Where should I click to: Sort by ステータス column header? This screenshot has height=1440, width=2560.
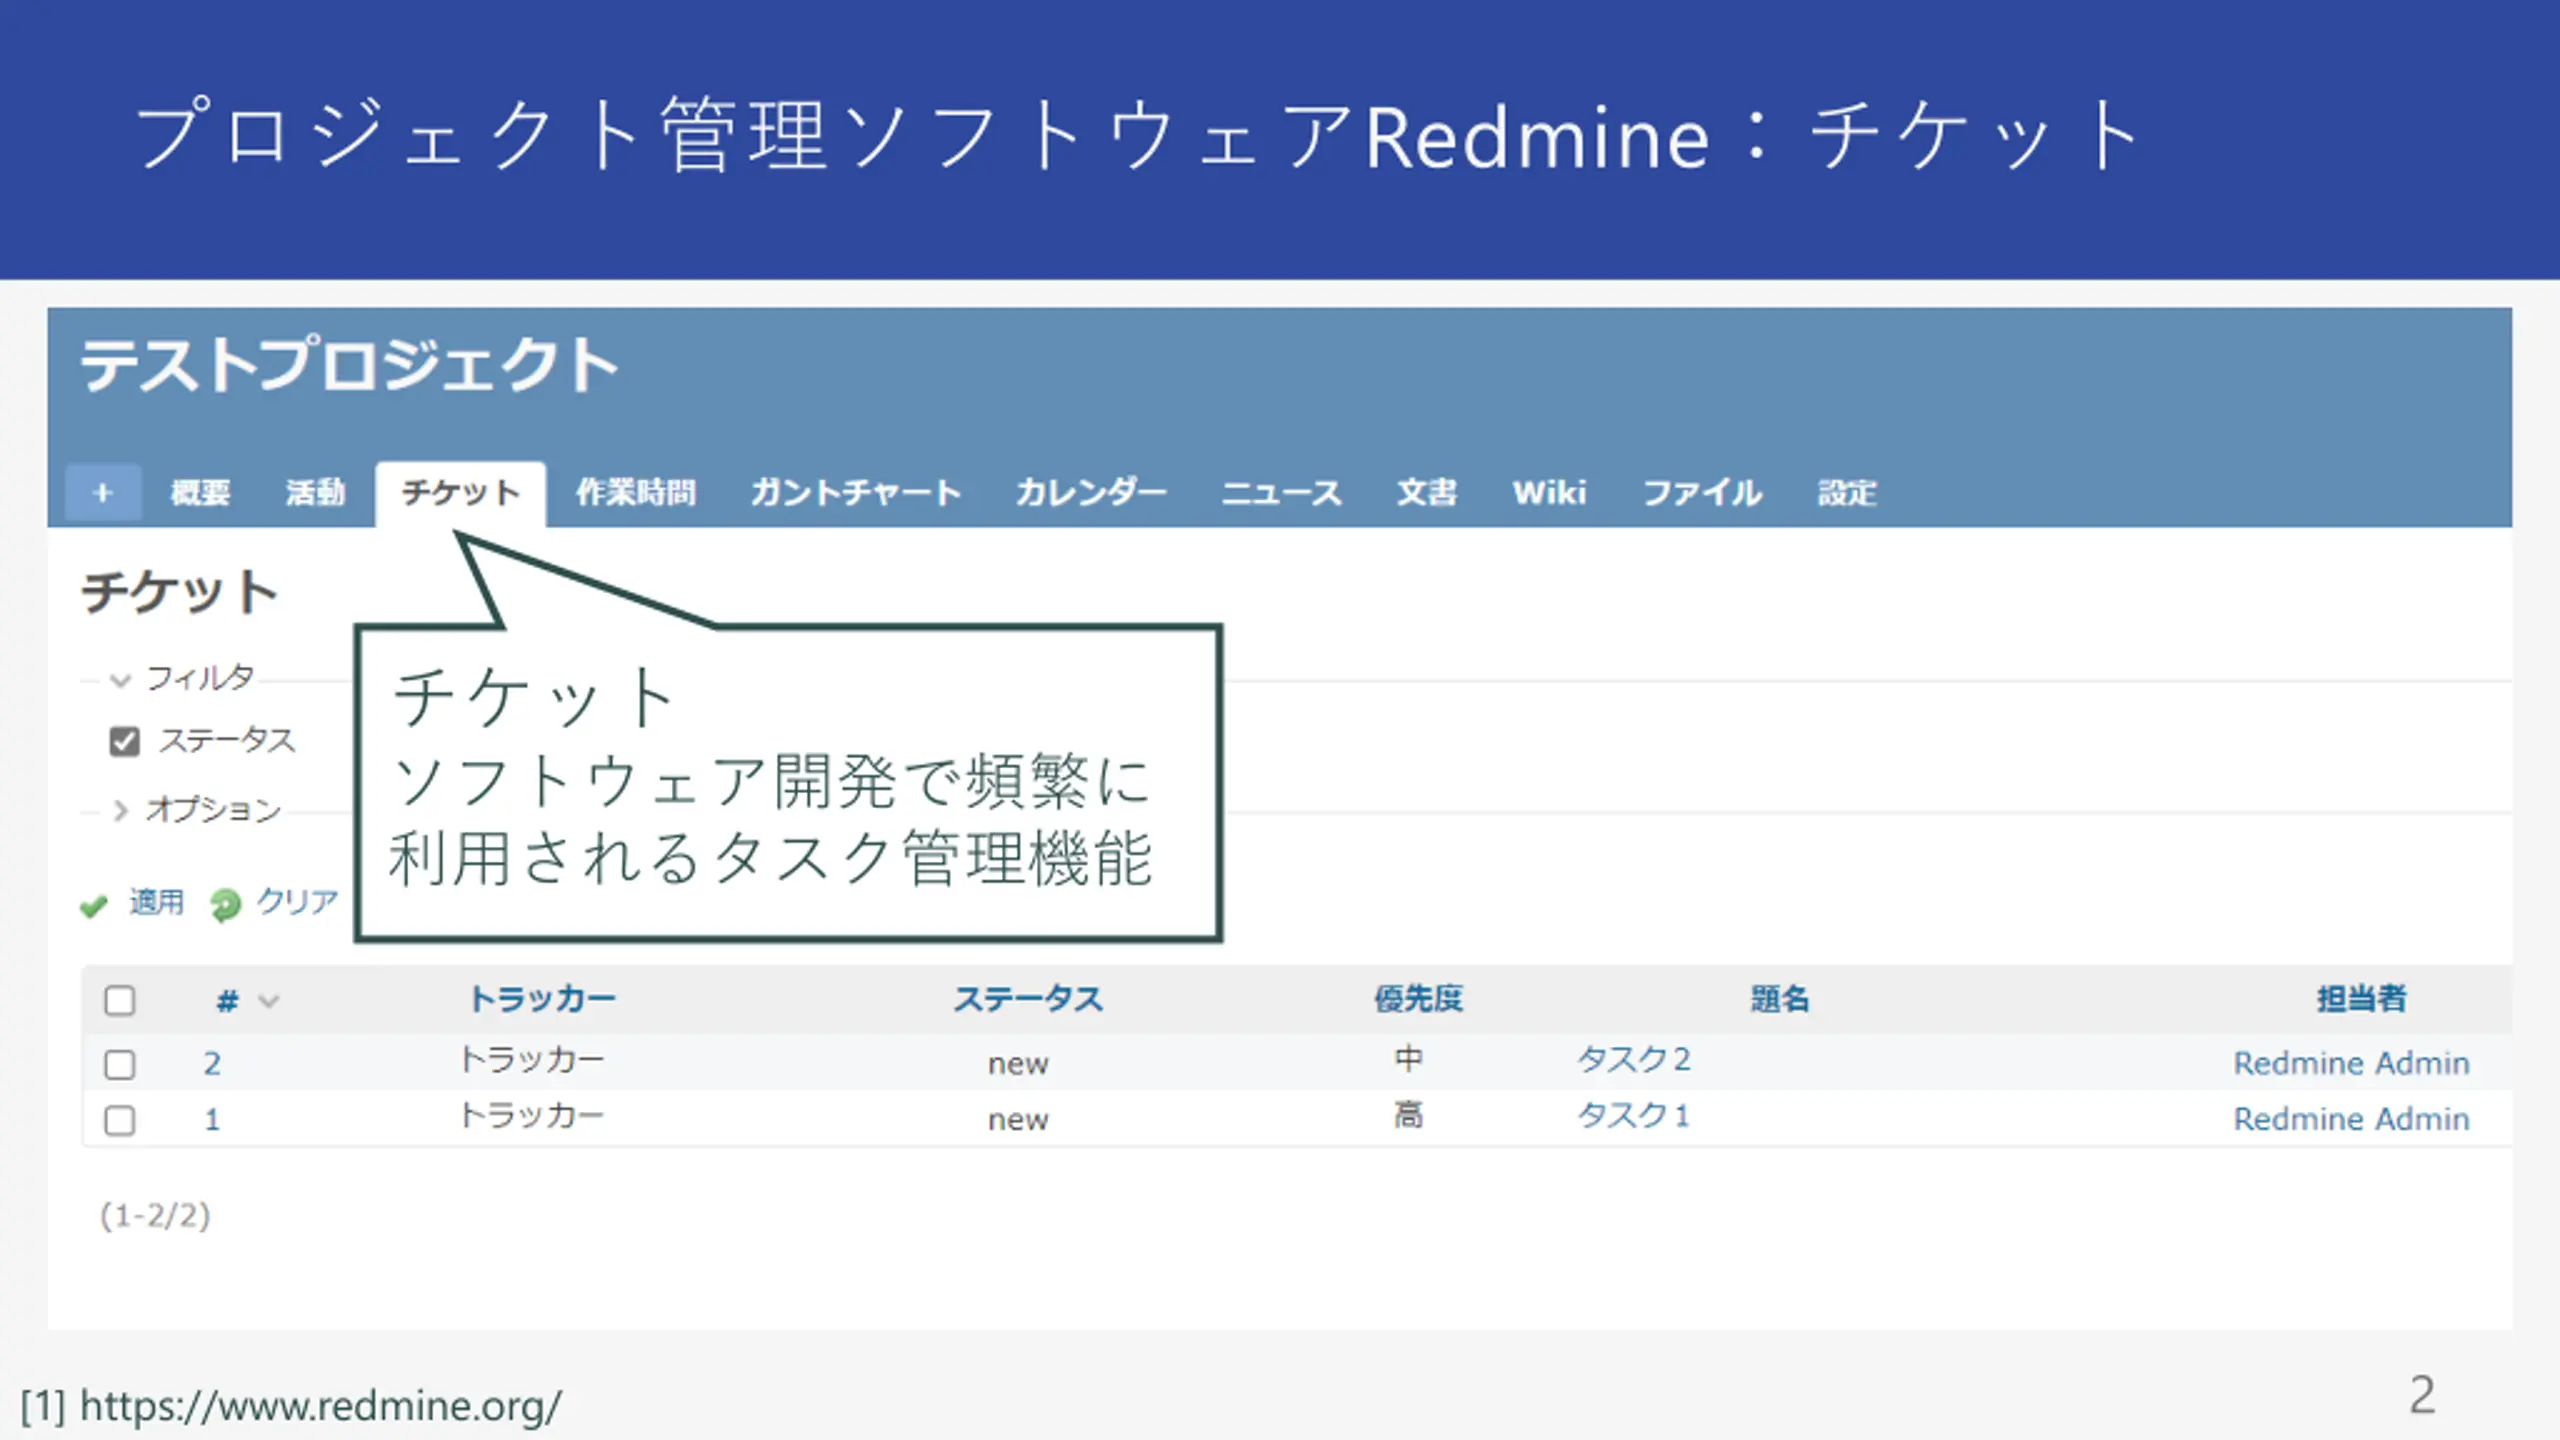[x=1028, y=998]
